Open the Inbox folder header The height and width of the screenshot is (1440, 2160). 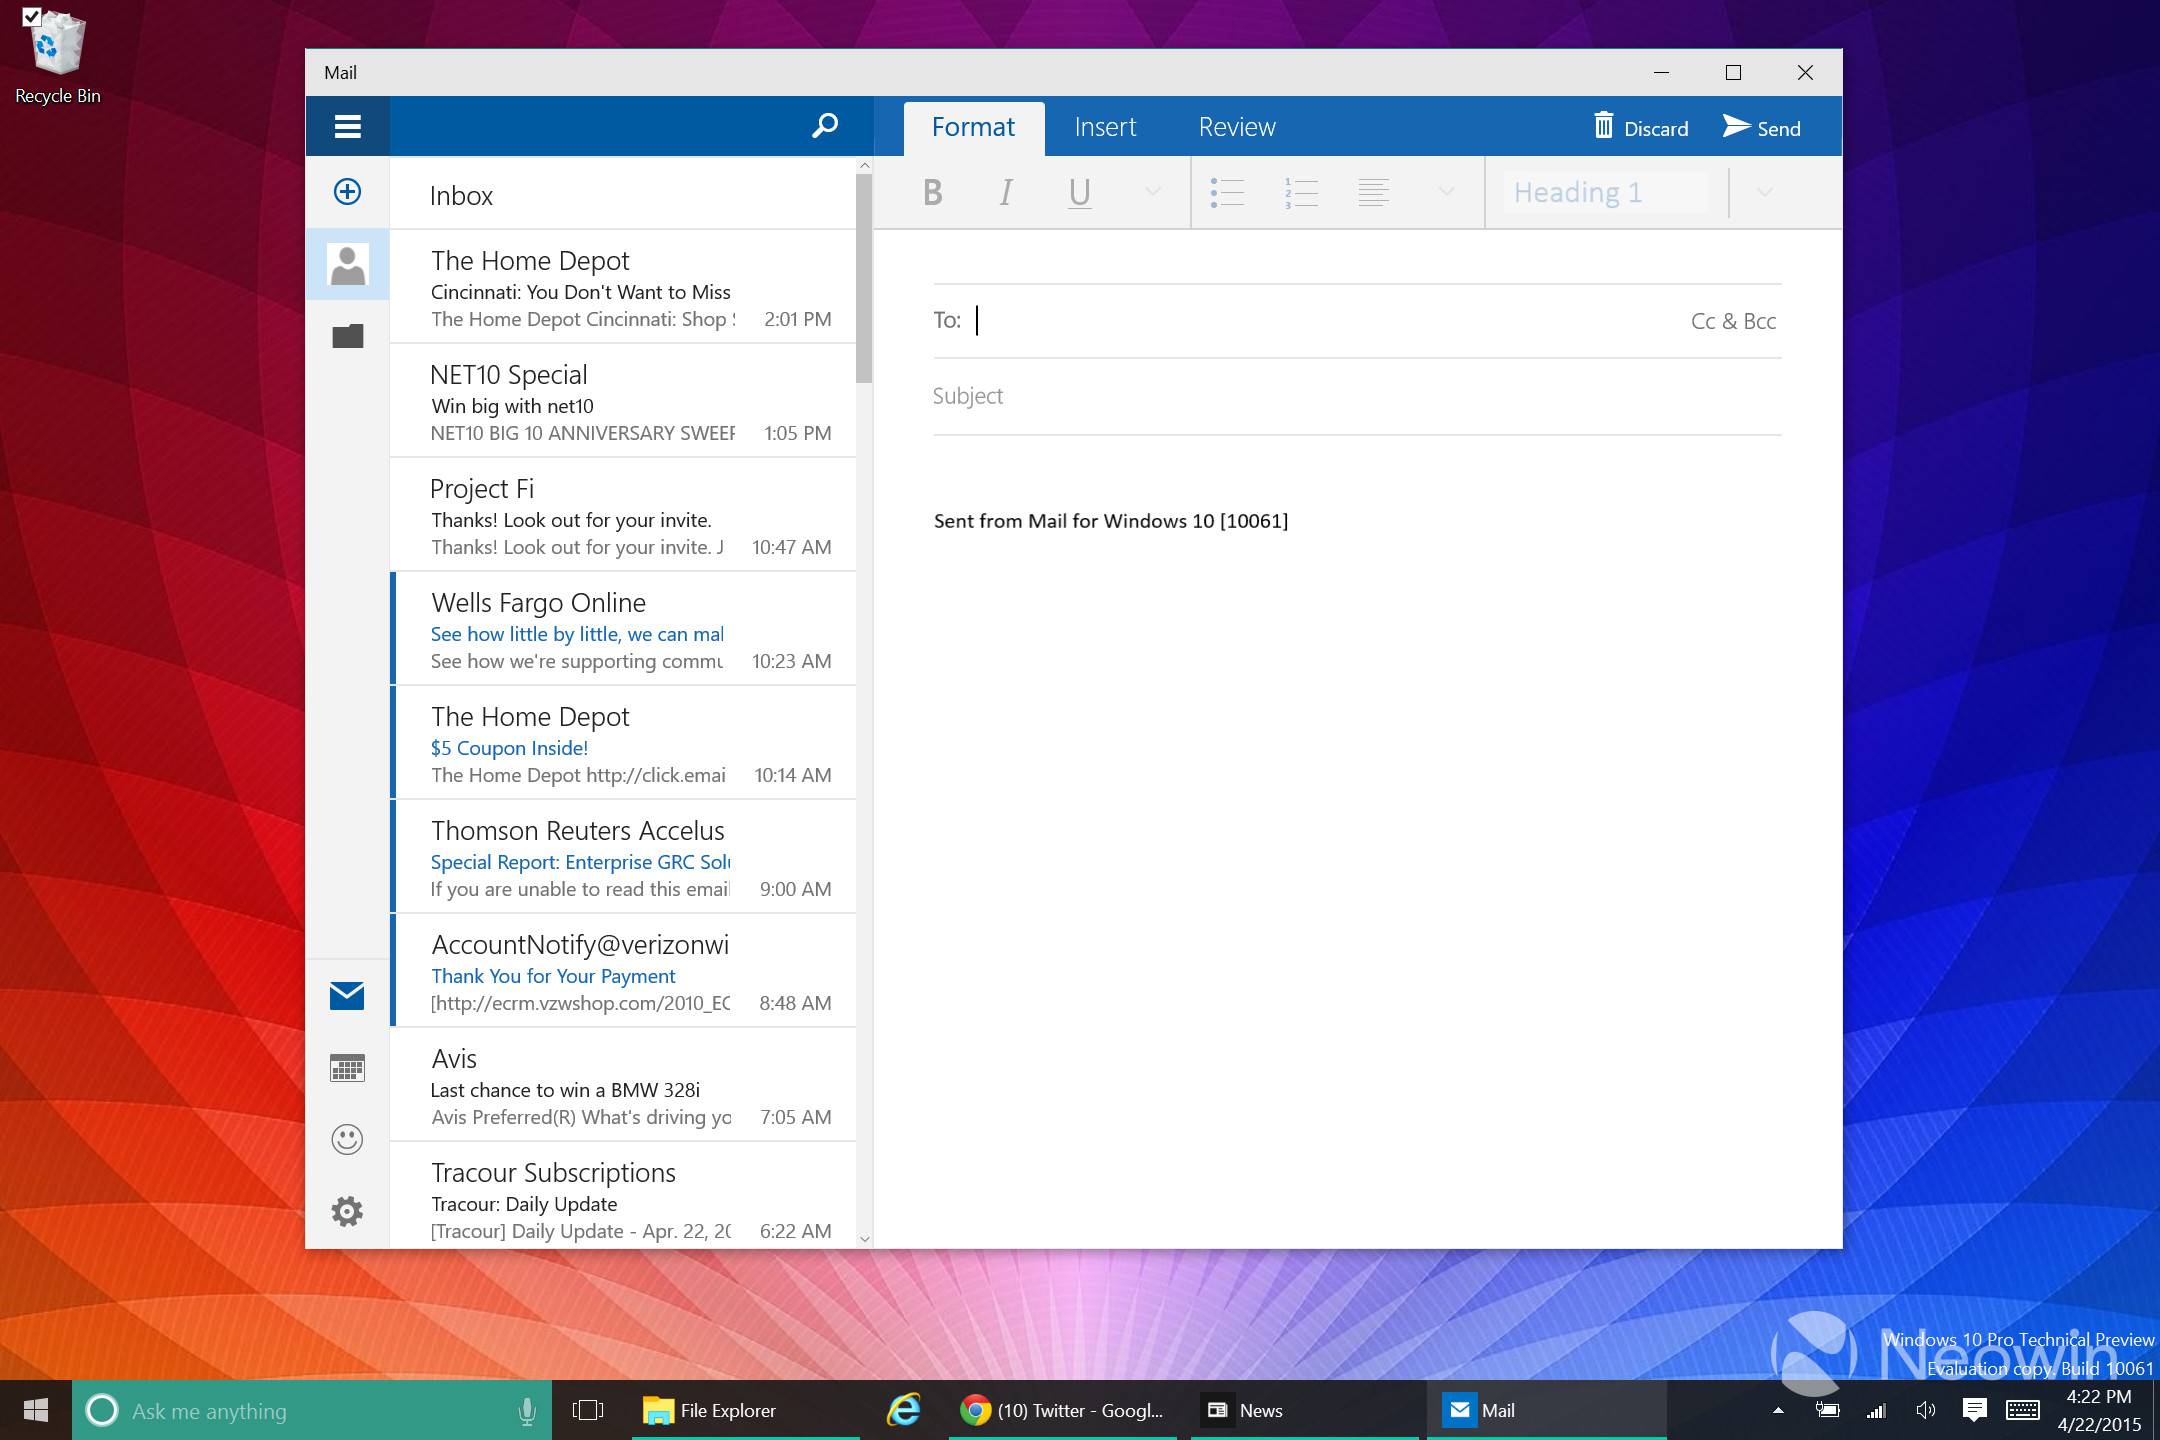tap(461, 196)
